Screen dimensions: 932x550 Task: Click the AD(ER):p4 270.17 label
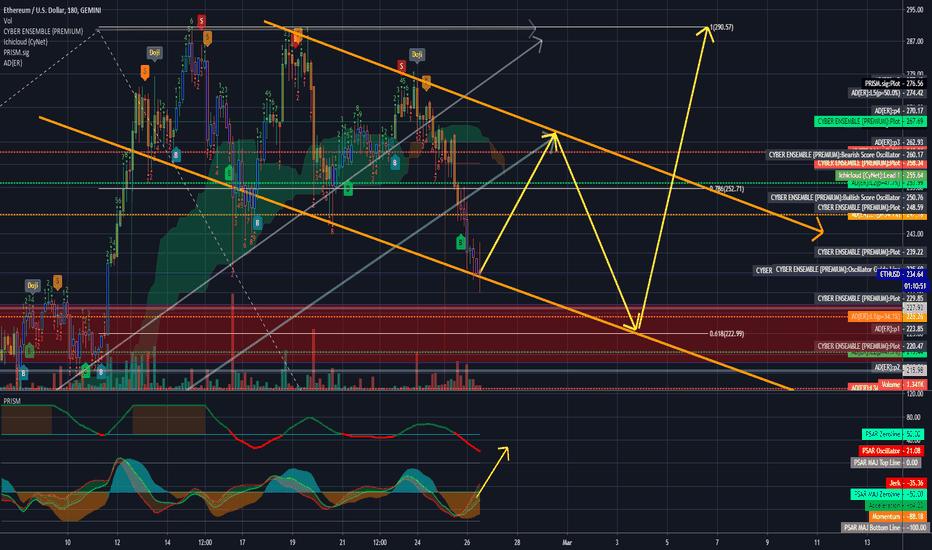(899, 111)
